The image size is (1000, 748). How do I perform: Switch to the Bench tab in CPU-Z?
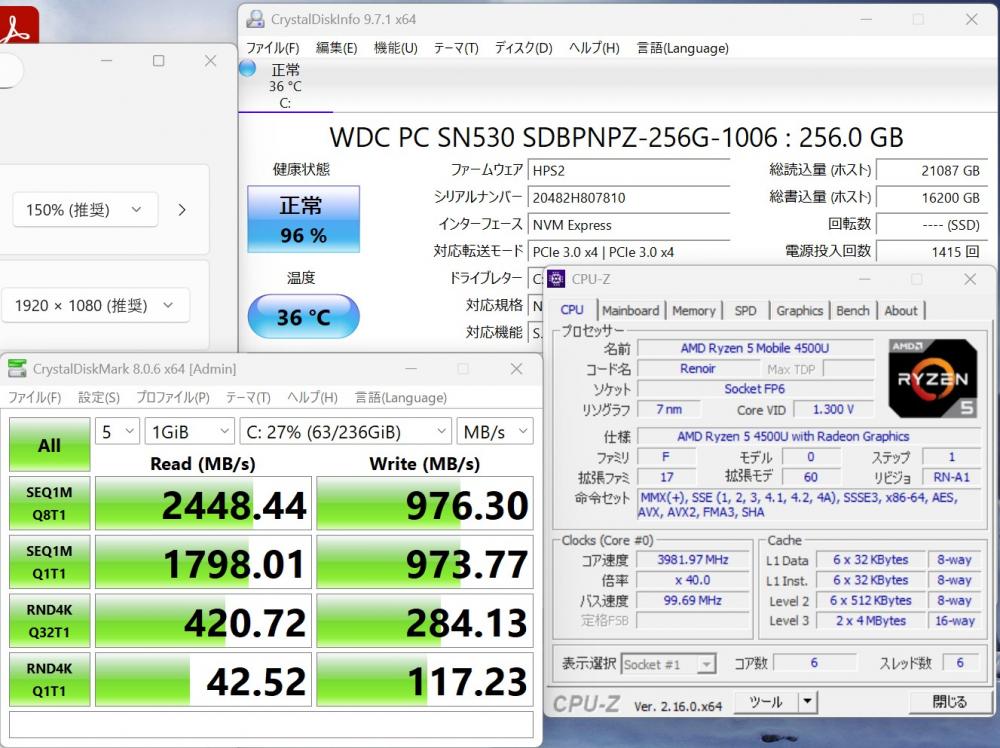853,311
